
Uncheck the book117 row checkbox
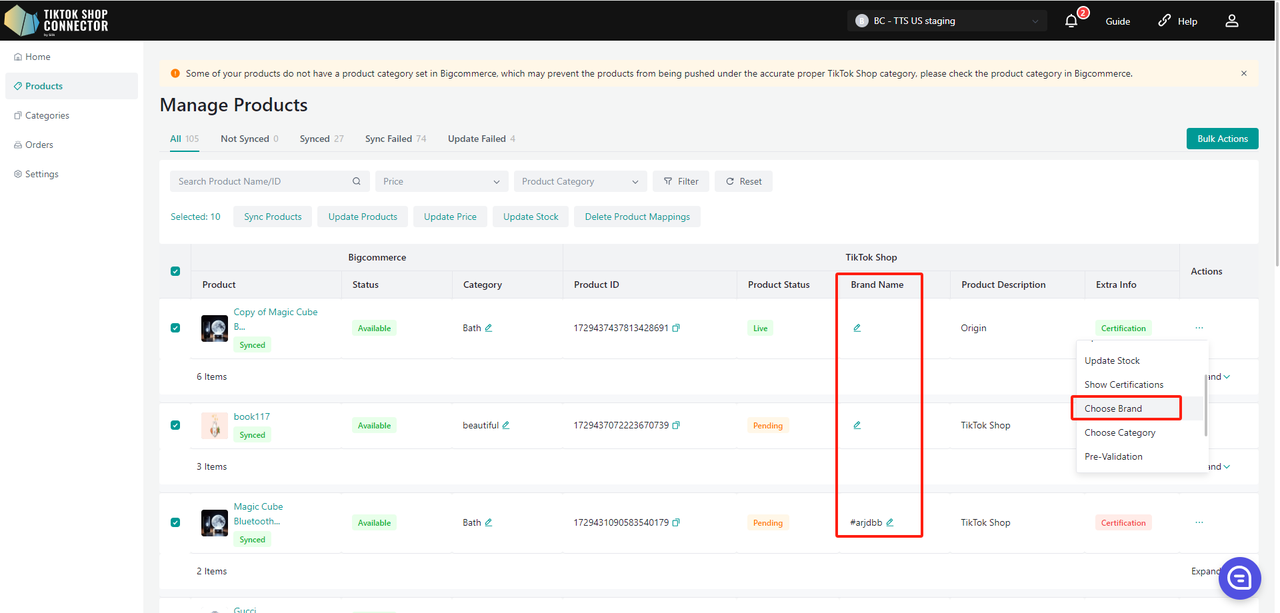pyautogui.click(x=176, y=425)
